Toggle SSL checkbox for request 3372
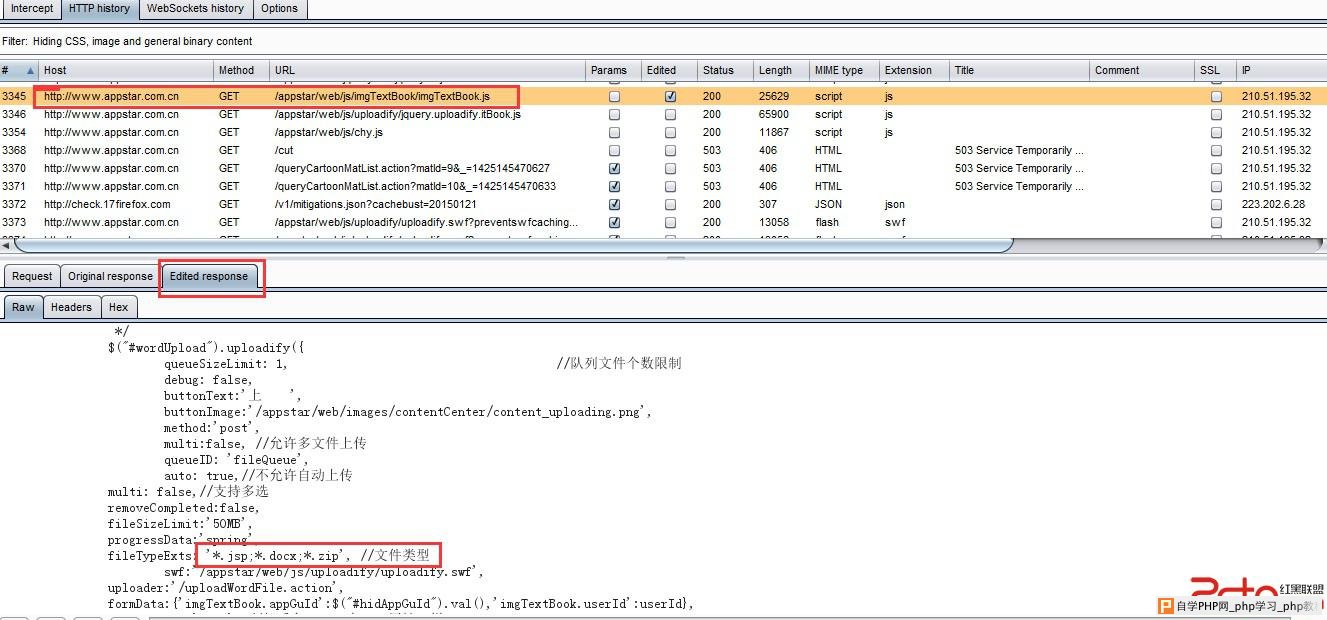The width and height of the screenshot is (1327, 620). (1216, 205)
